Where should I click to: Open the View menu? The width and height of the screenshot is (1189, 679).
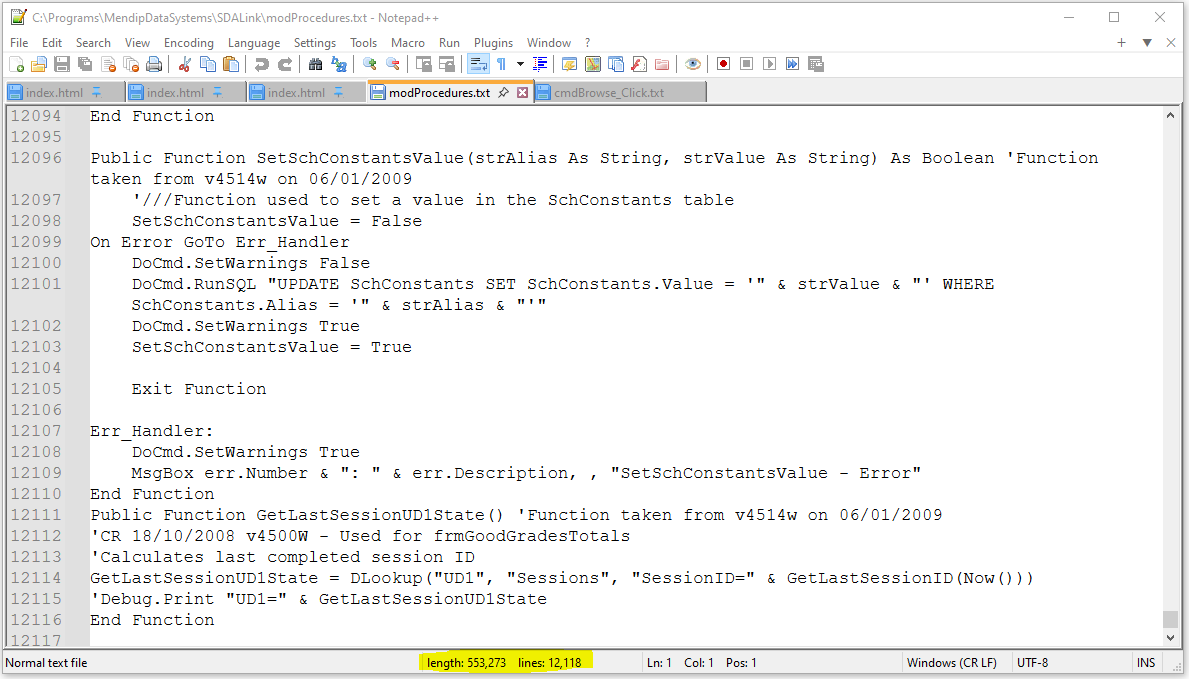[x=137, y=42]
